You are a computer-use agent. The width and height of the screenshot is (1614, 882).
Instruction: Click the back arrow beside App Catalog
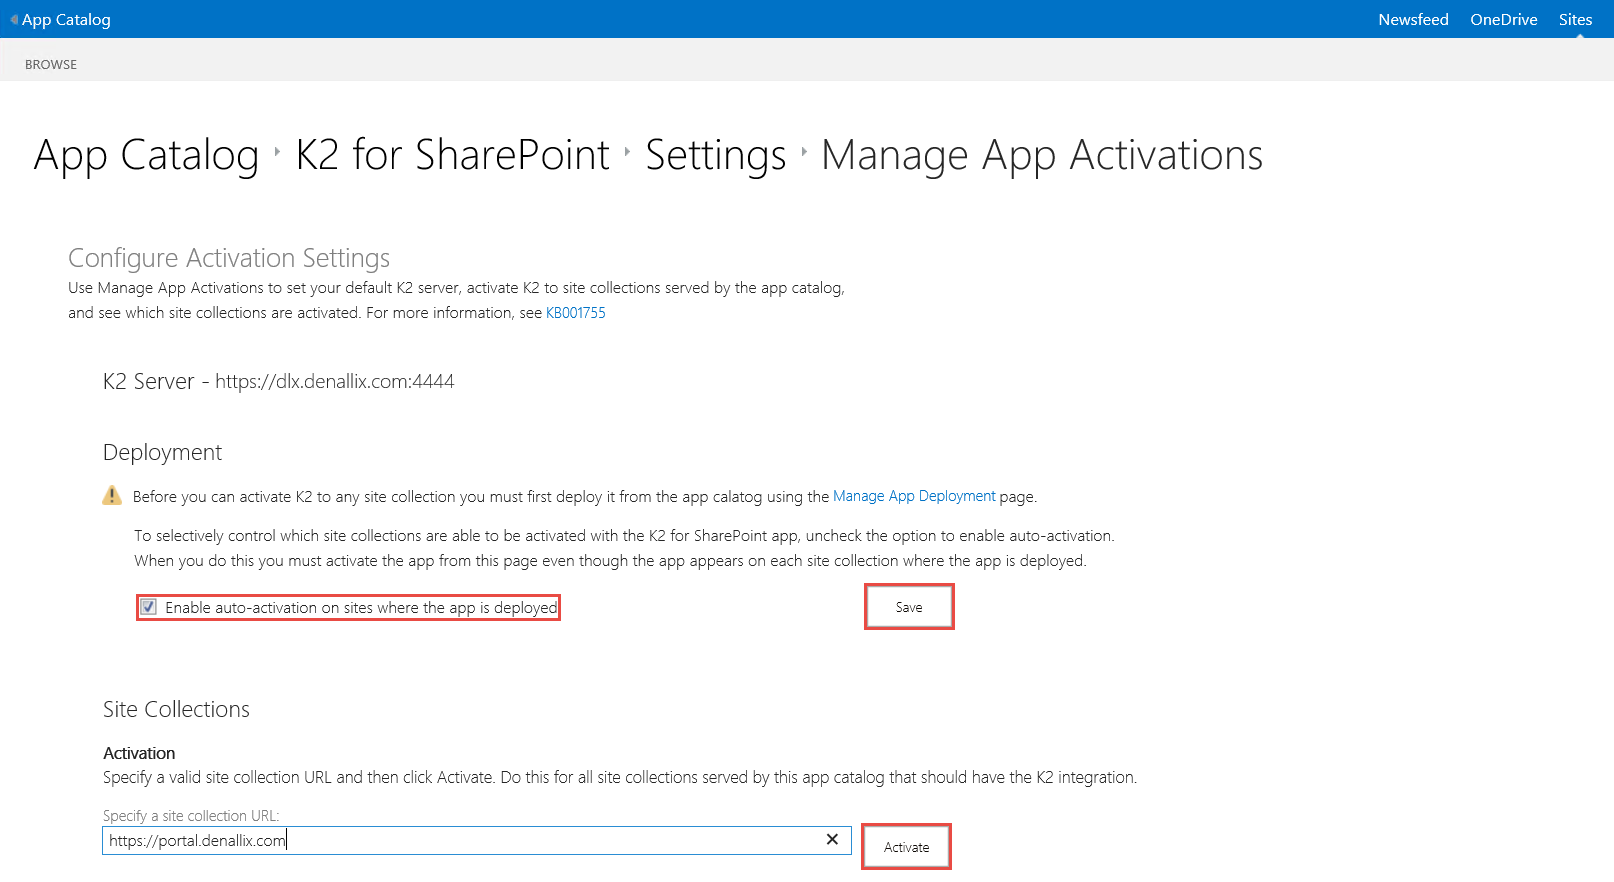click(14, 19)
